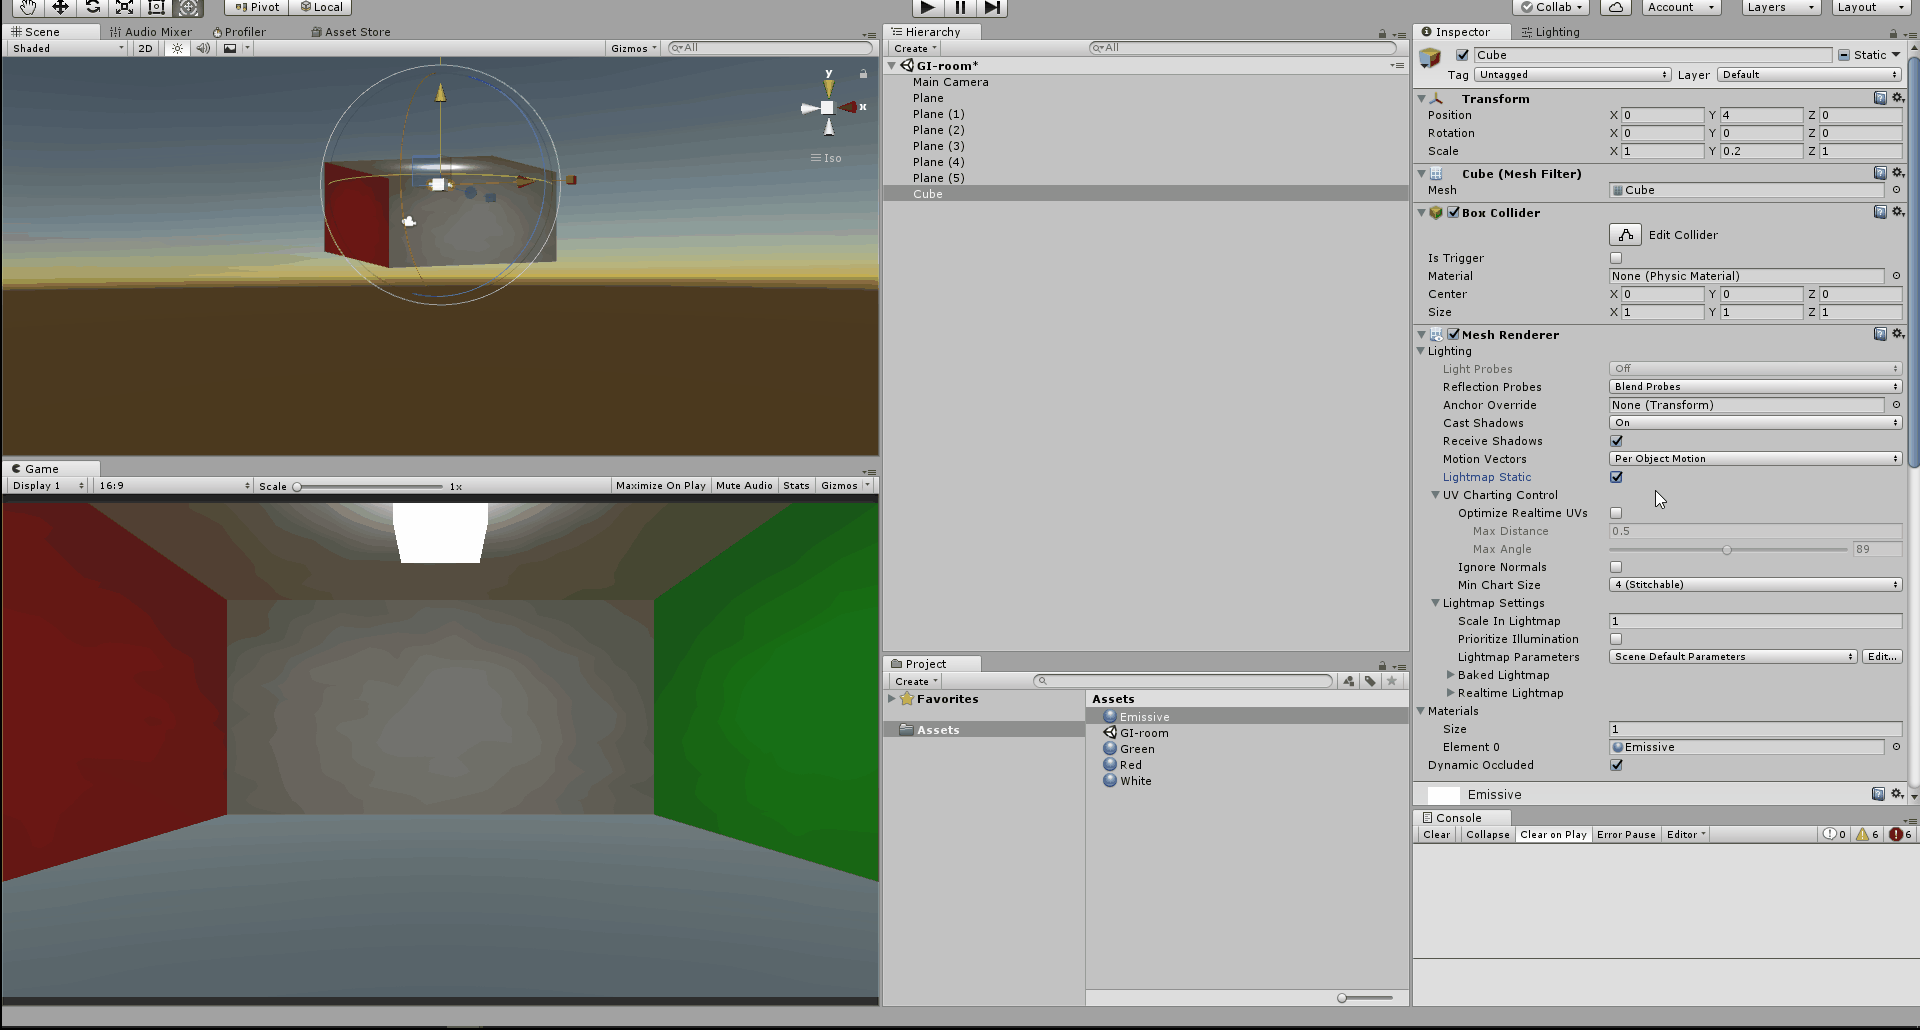Switch to the Audio Mixer tab
The image size is (1920, 1030).
click(151, 32)
